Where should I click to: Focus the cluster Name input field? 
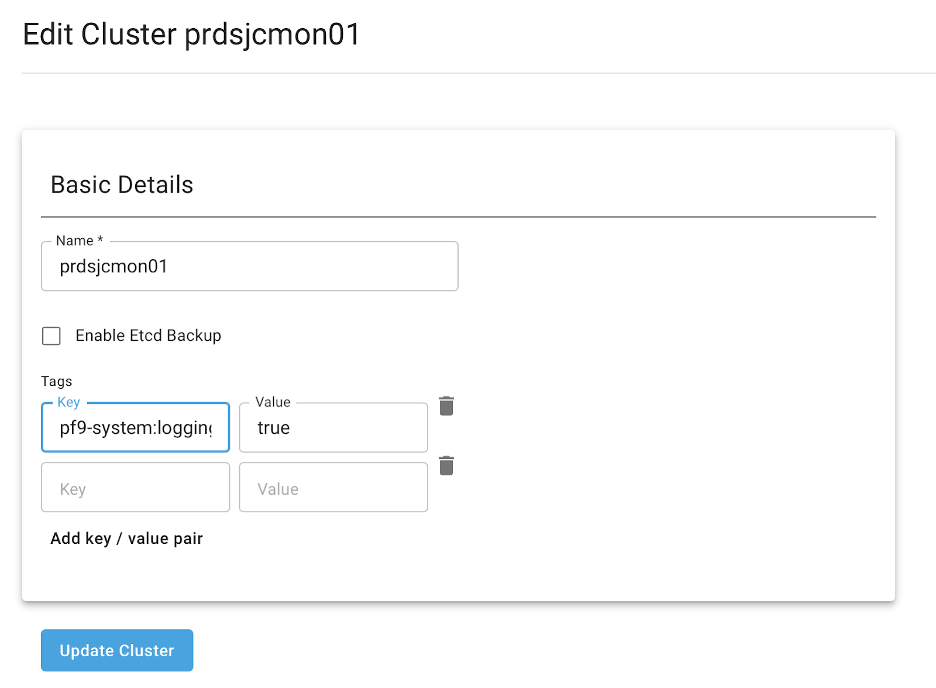click(x=249, y=267)
